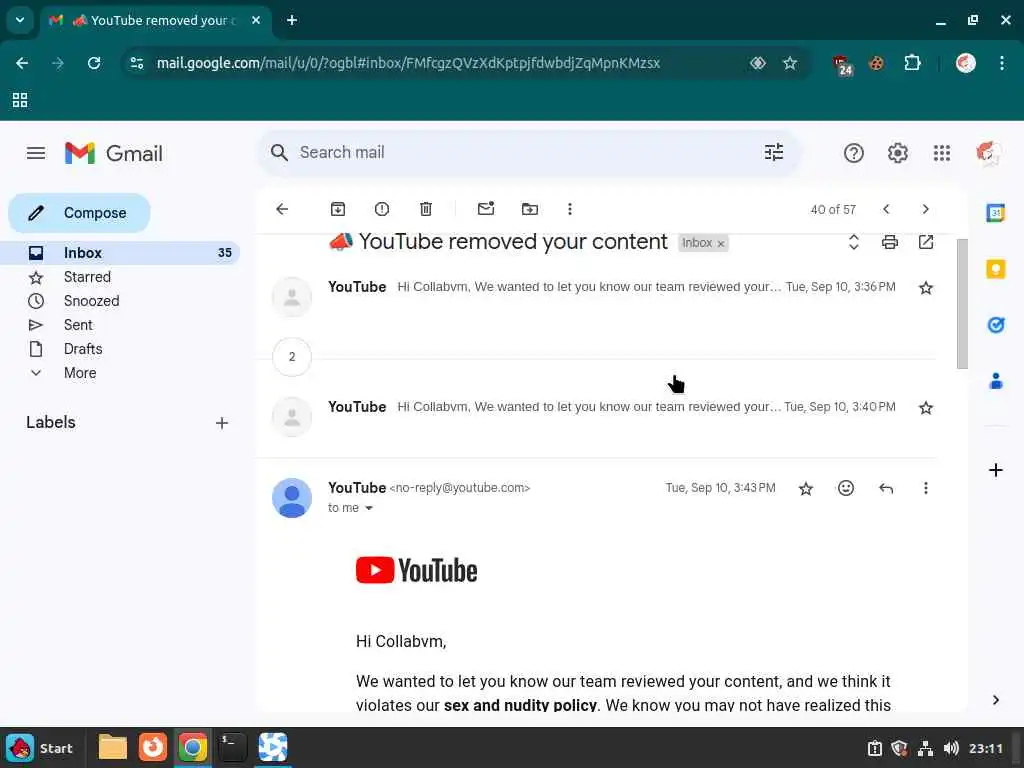Open the volume control in tray

951,748
